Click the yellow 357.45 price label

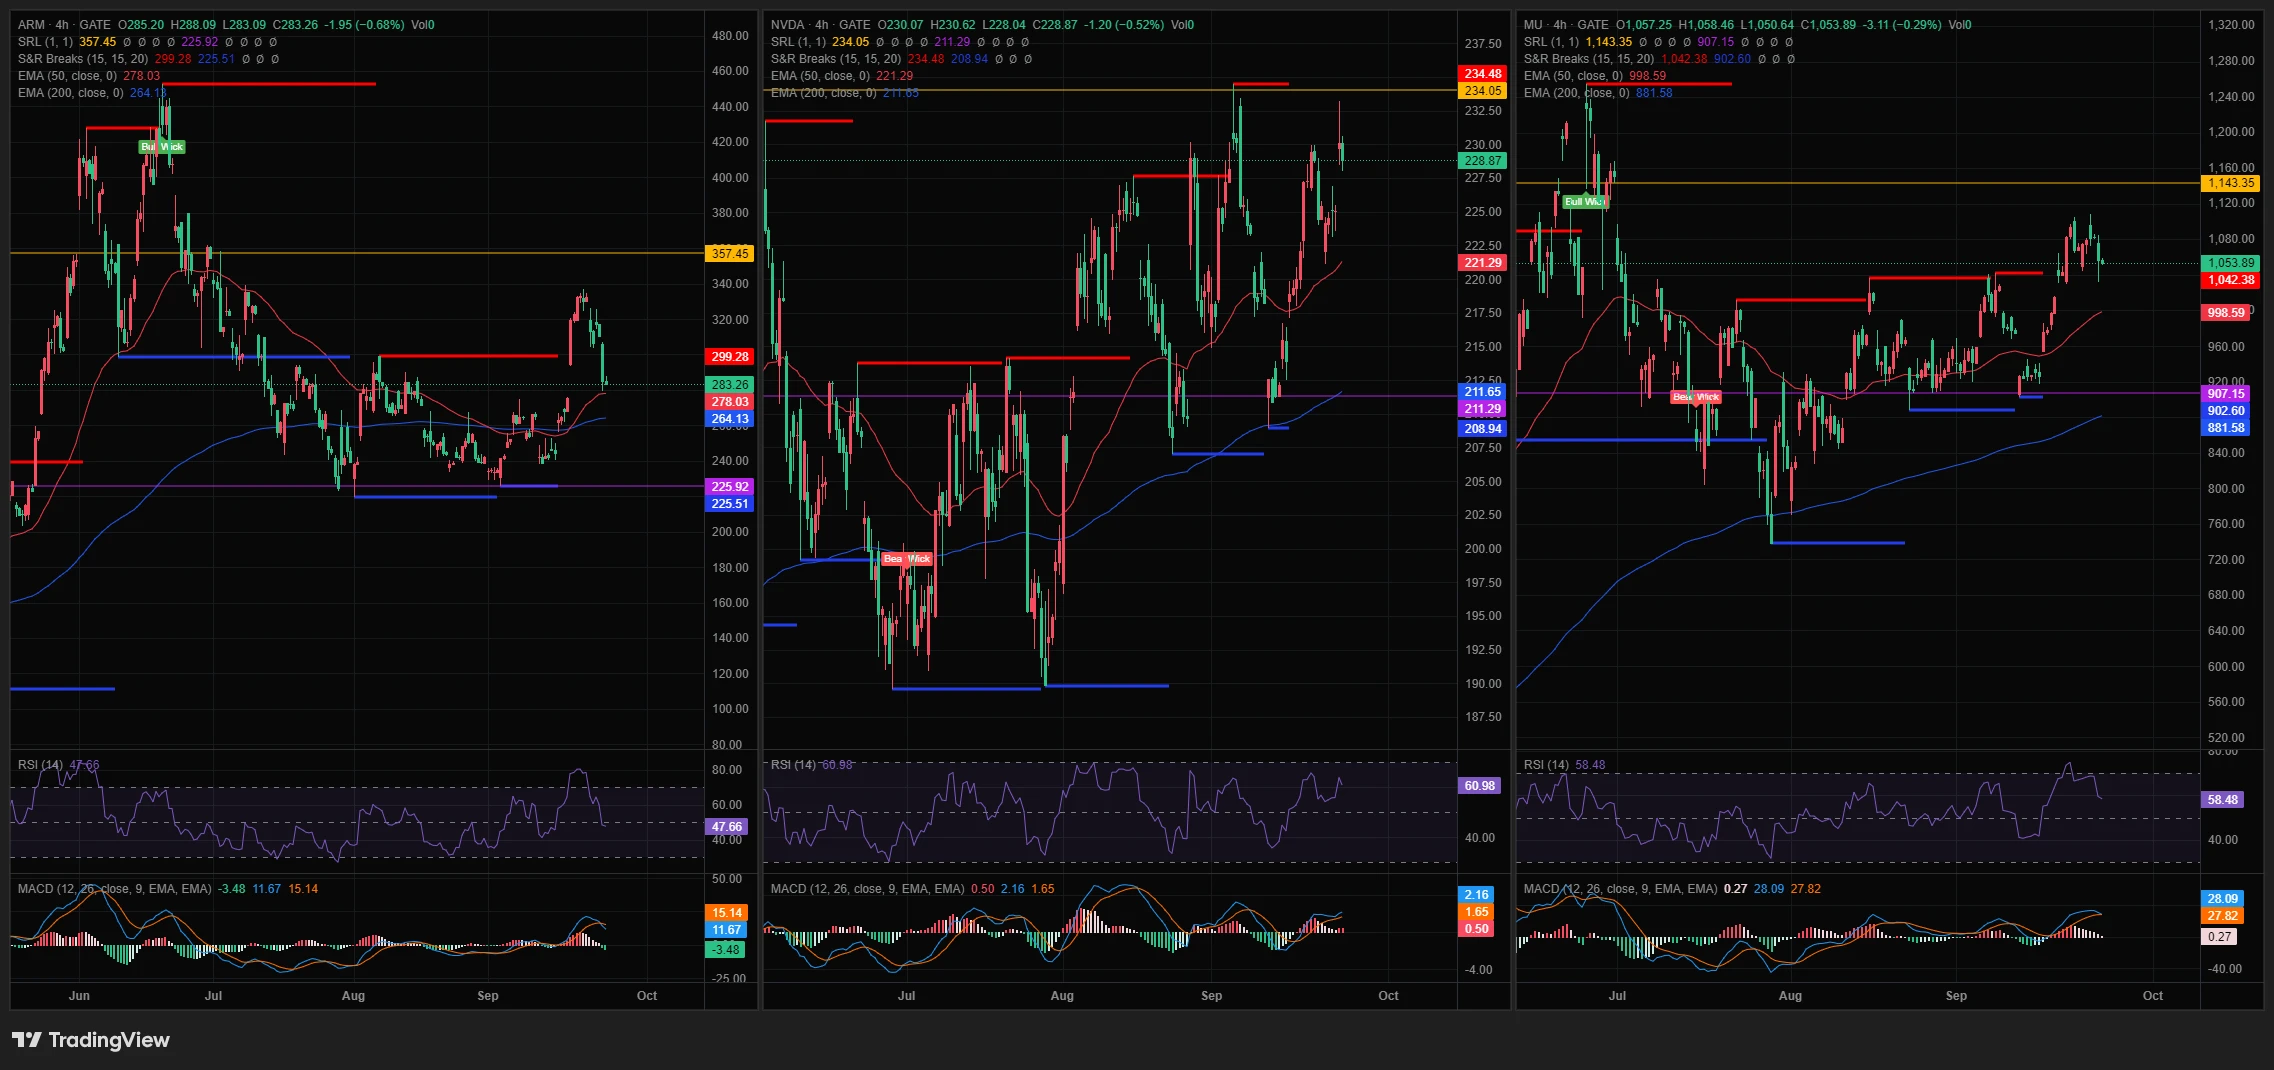tap(730, 254)
